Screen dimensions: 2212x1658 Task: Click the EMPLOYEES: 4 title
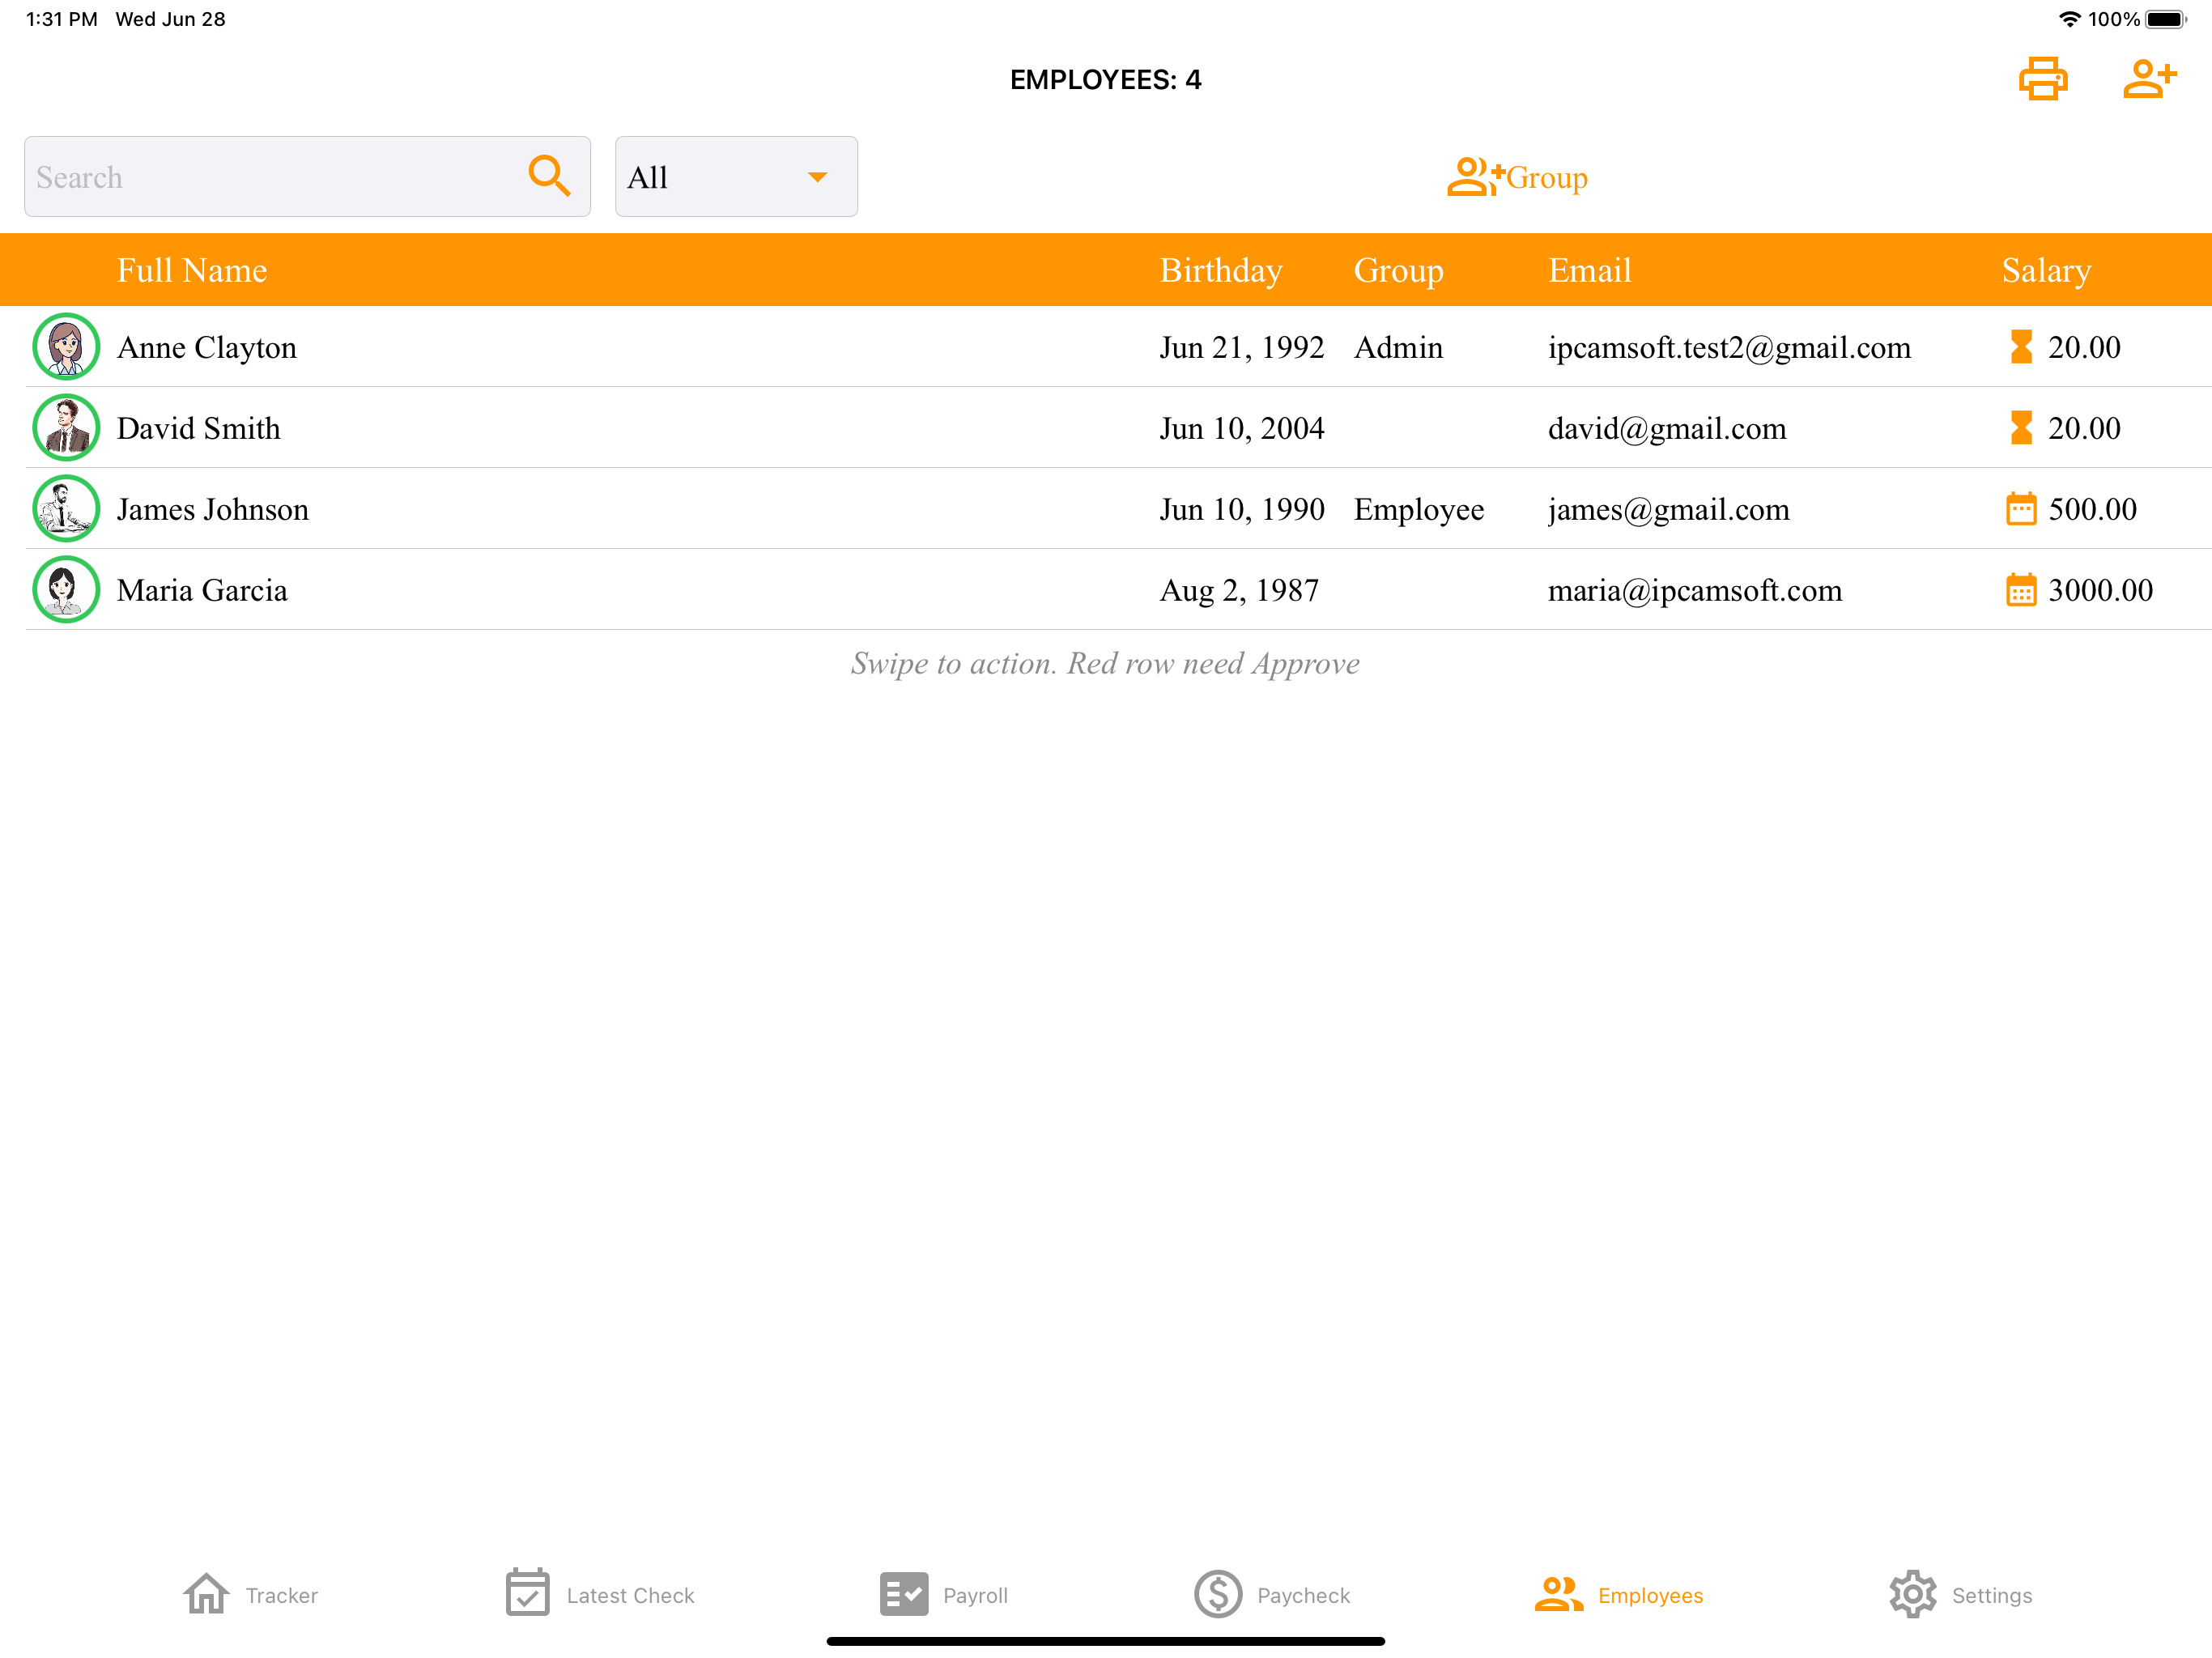(1105, 79)
